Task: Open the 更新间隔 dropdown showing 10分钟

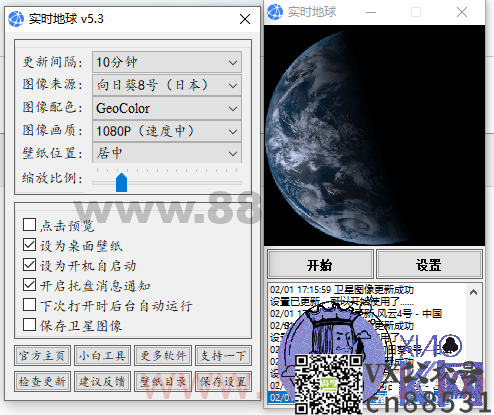Action: (x=167, y=62)
